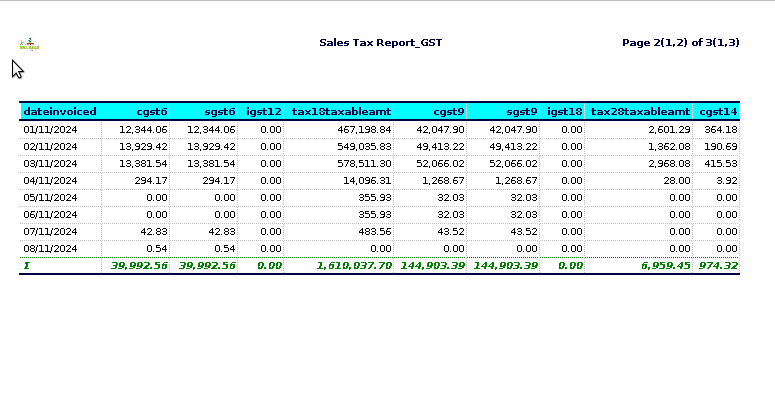Viewport: 775px width, 396px height.
Task: Click the sigma symbol in the totals row
Action: [x=27, y=265]
